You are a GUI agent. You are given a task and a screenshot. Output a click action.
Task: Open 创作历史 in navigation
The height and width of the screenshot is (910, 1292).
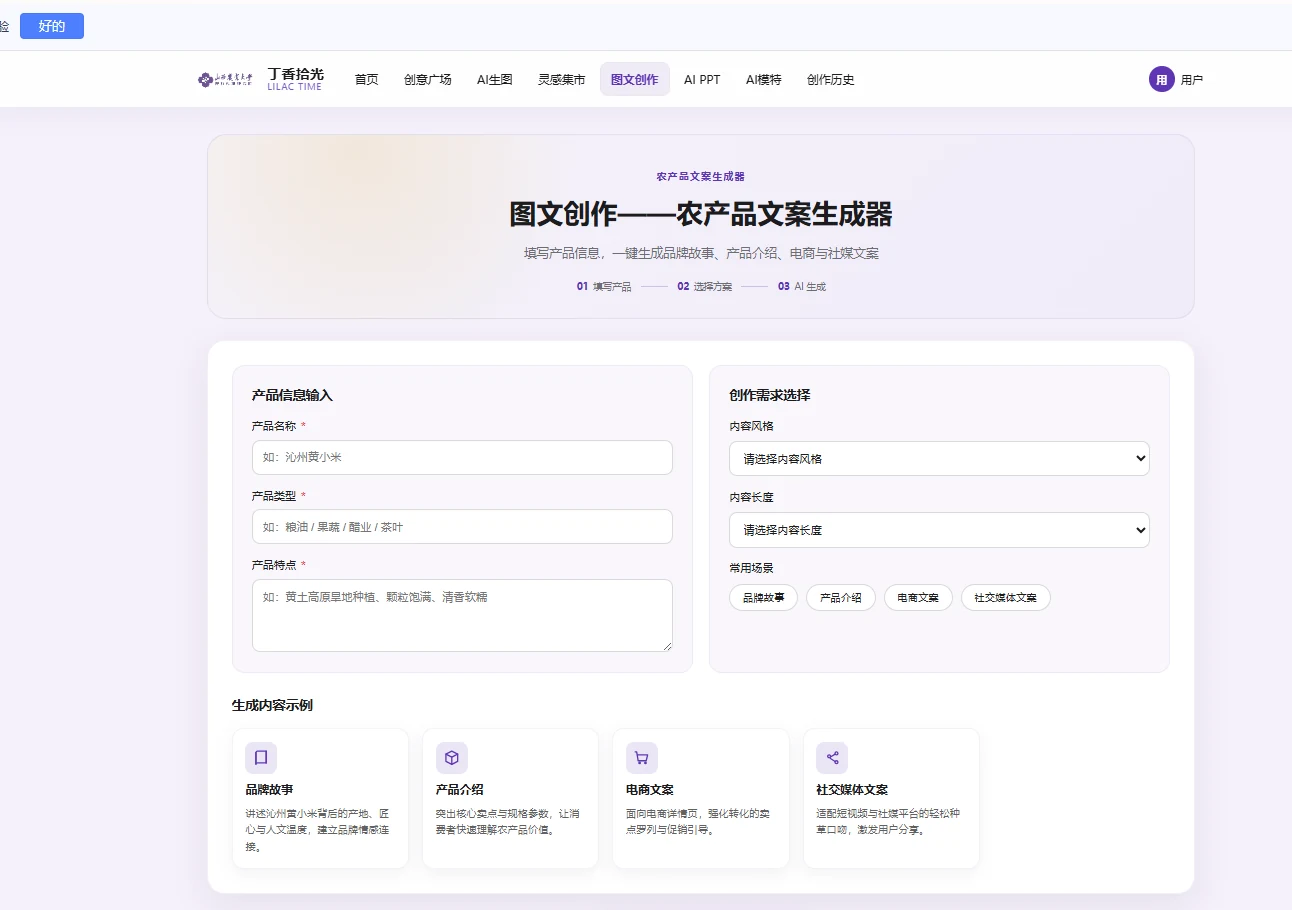831,80
